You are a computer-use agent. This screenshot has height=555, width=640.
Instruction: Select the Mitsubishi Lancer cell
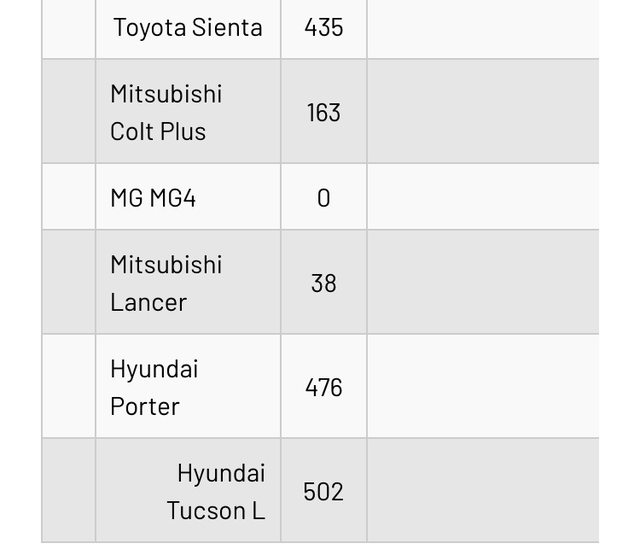(x=166, y=283)
